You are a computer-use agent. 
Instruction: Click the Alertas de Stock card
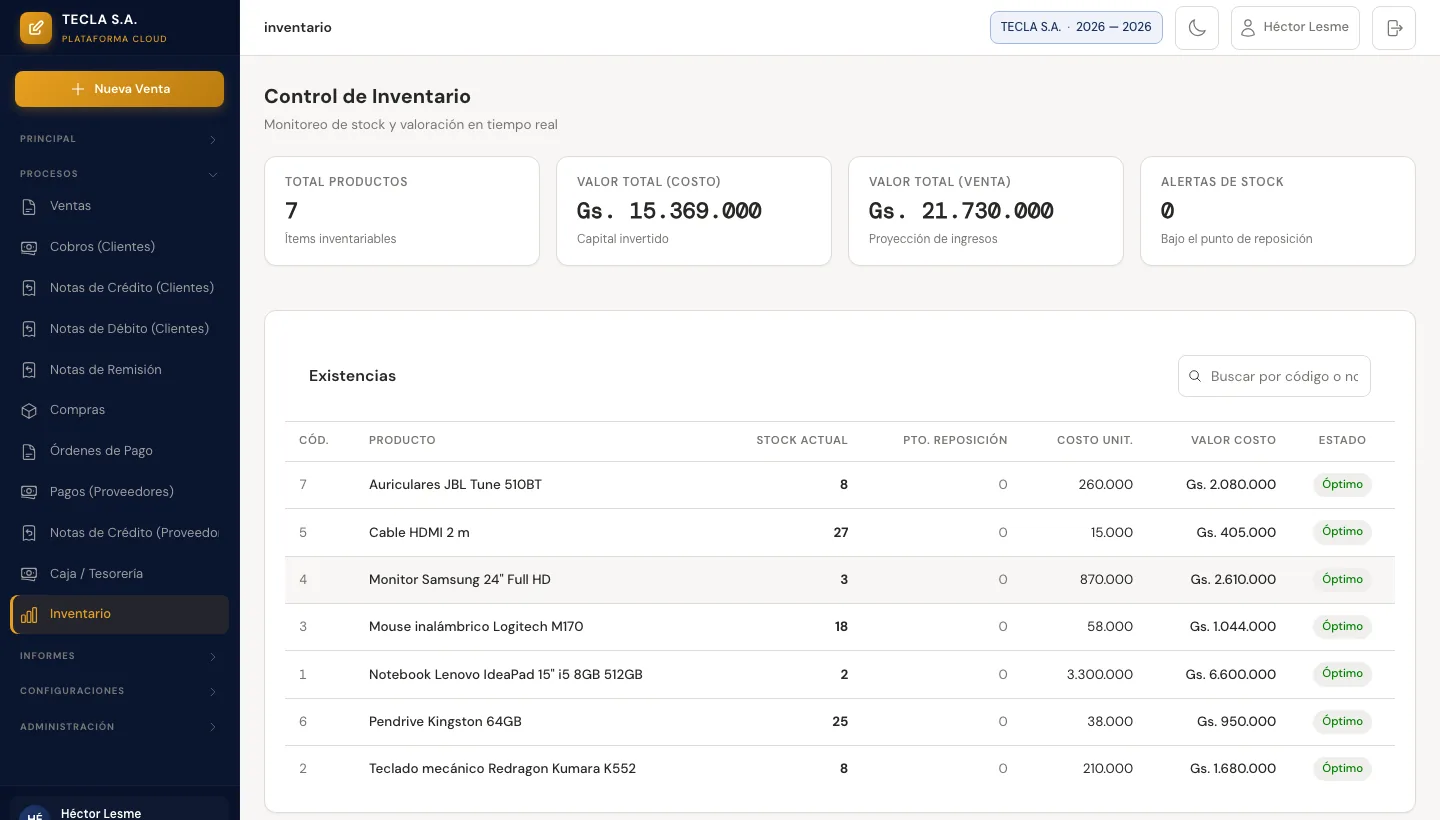coord(1278,211)
